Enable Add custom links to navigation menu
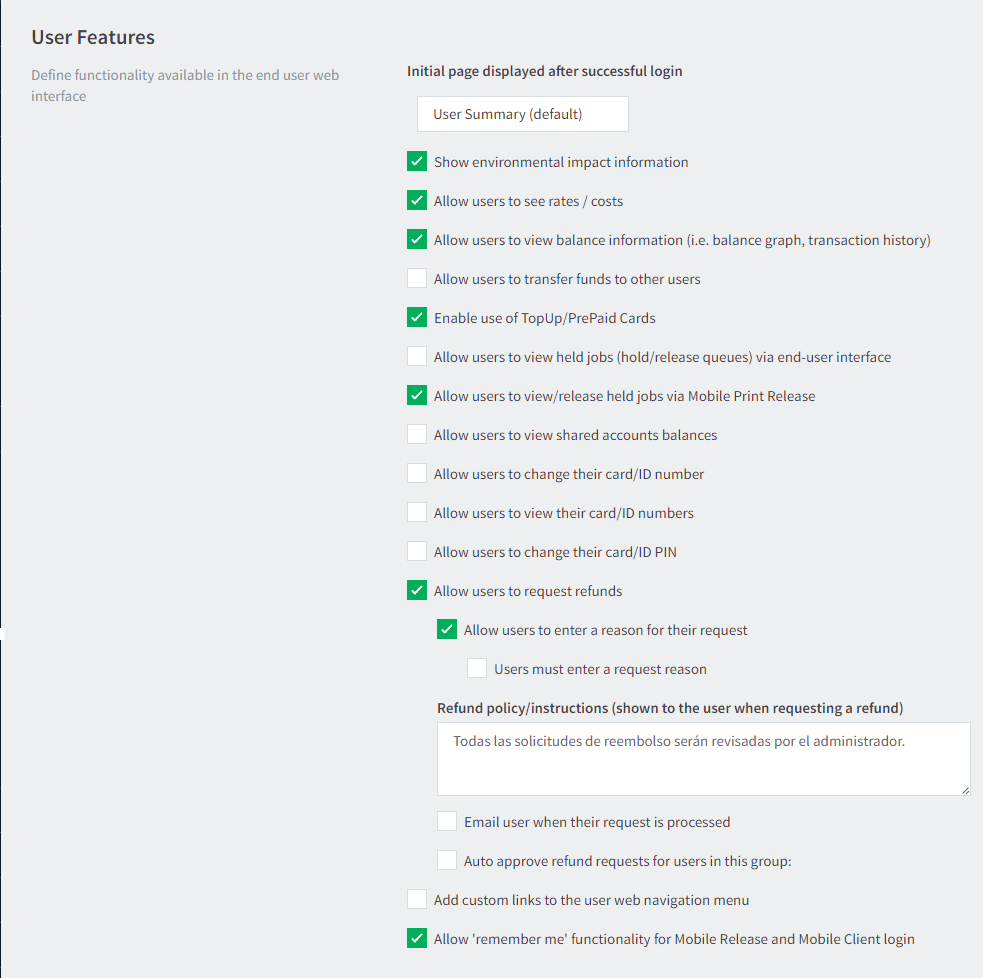983x978 pixels. tap(417, 899)
